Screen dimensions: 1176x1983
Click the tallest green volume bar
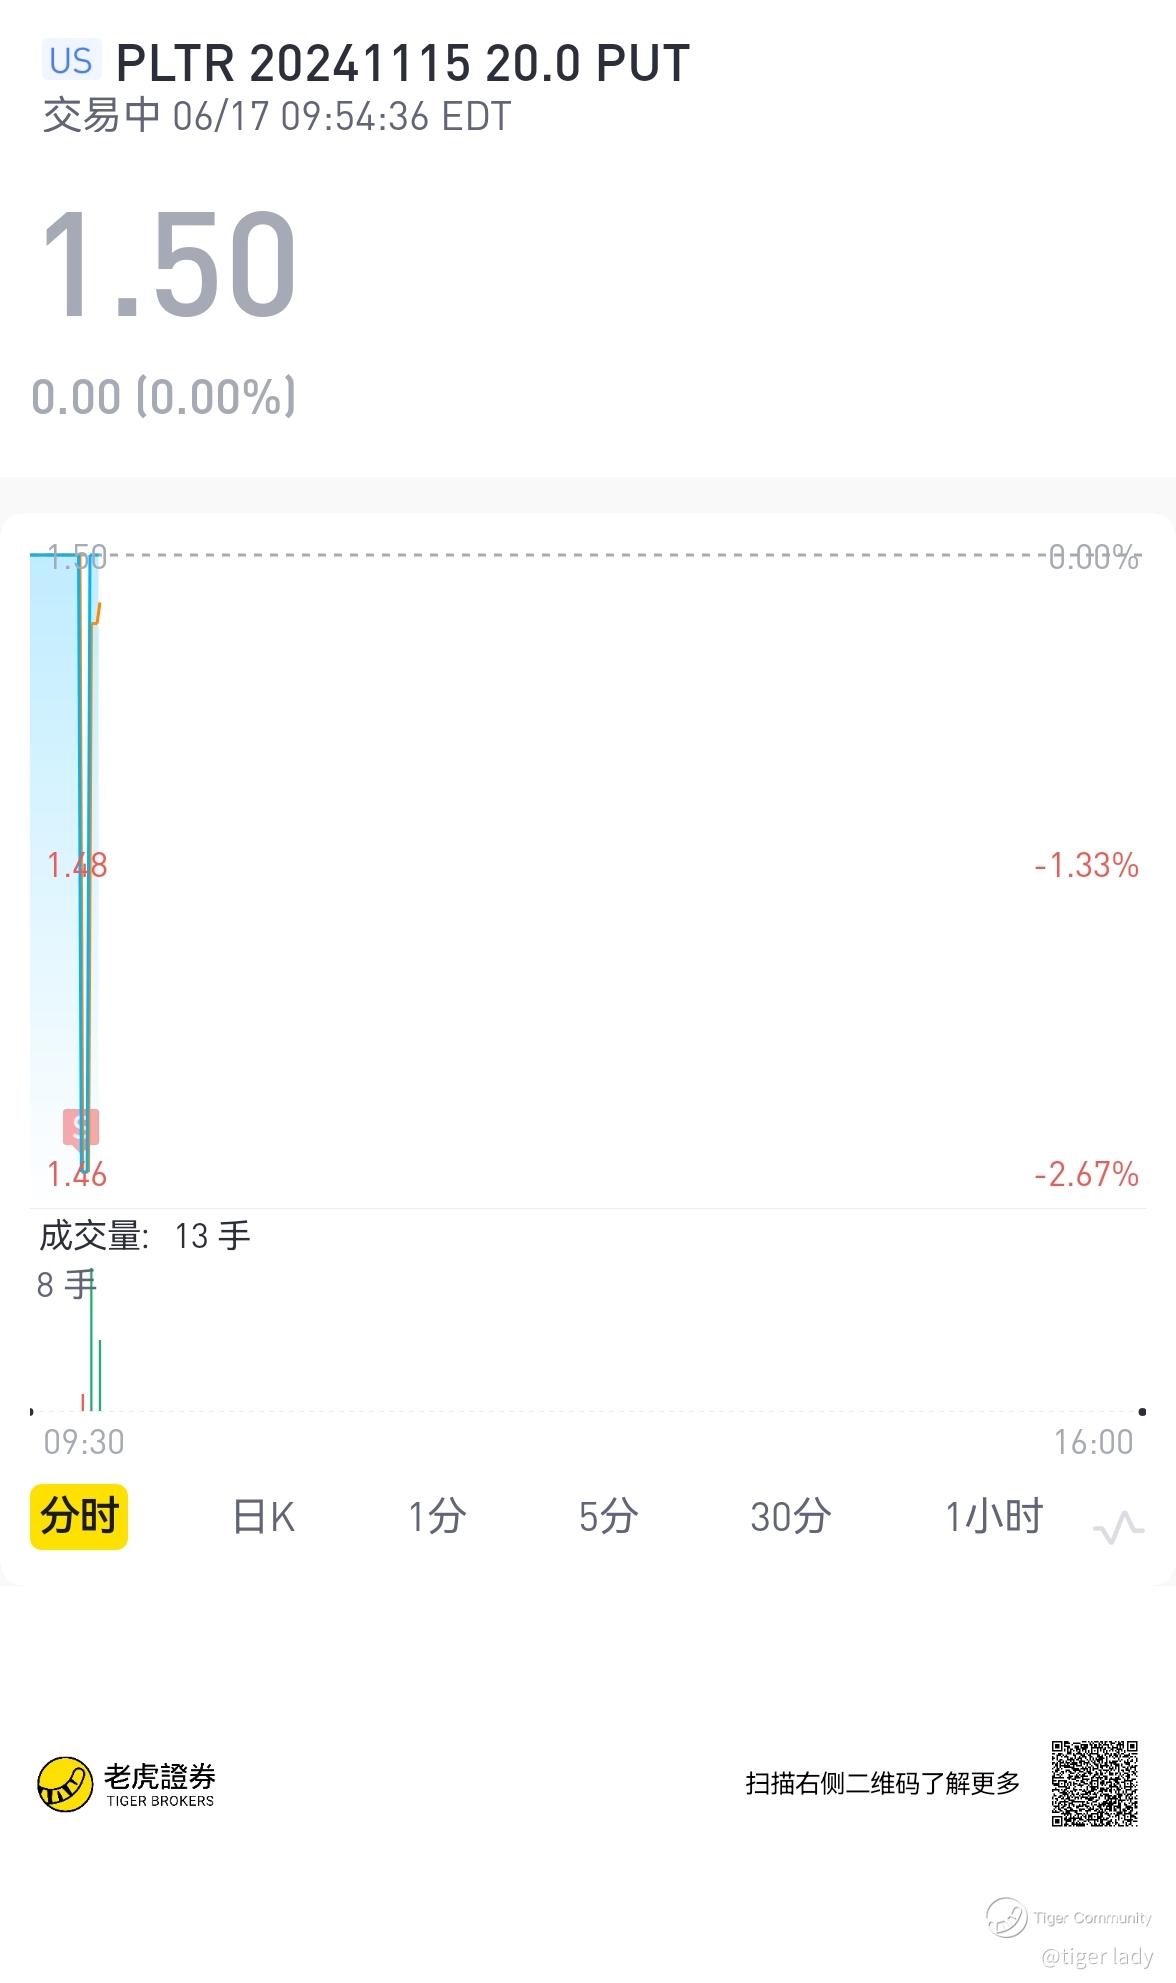point(92,1340)
